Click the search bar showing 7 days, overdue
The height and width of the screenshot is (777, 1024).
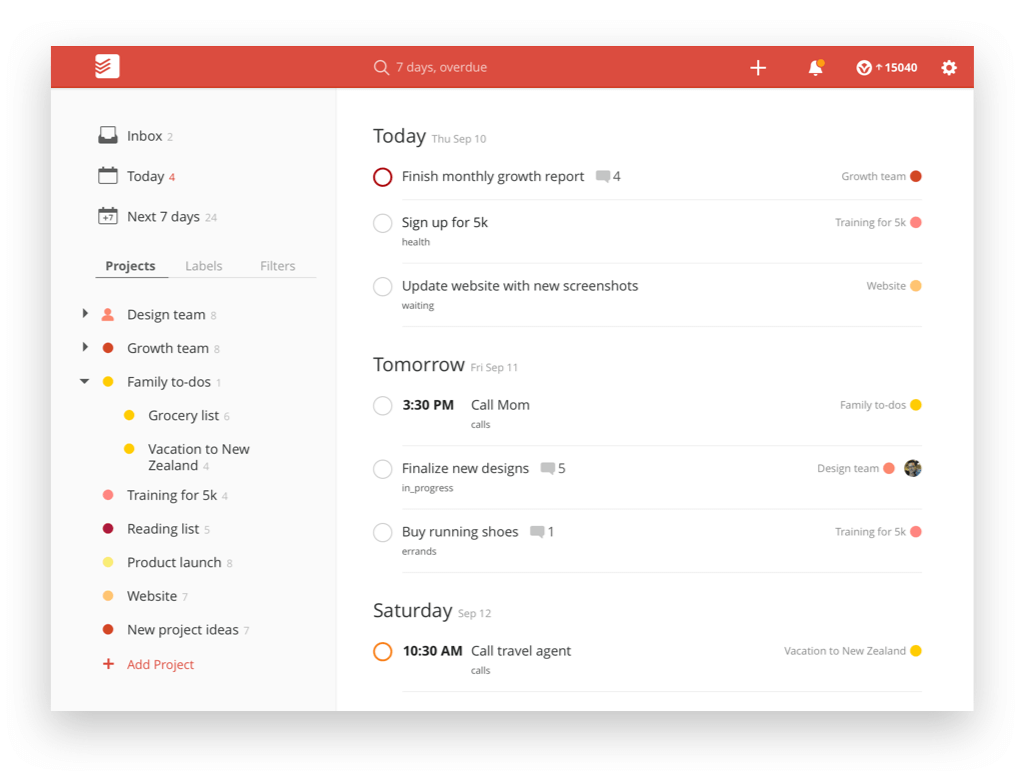[440, 67]
